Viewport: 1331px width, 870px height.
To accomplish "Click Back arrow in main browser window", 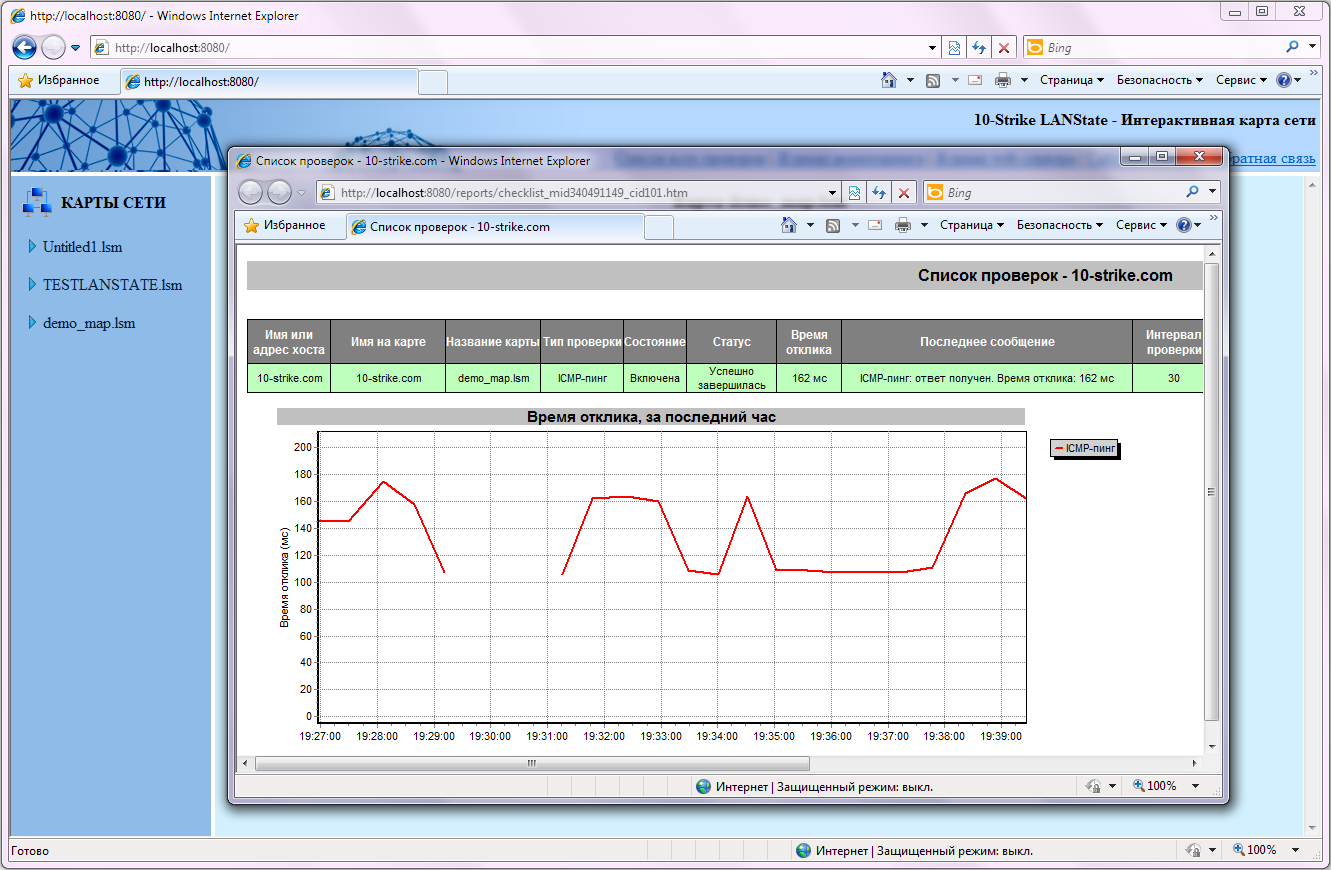I will 24,47.
